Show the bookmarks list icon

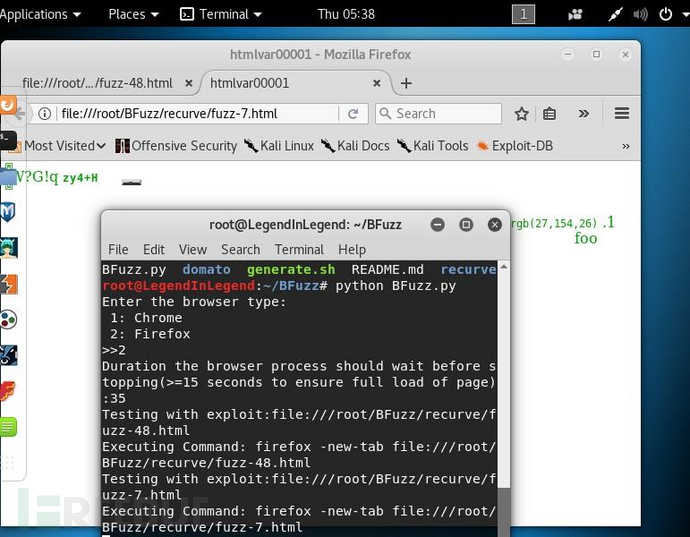(549, 114)
